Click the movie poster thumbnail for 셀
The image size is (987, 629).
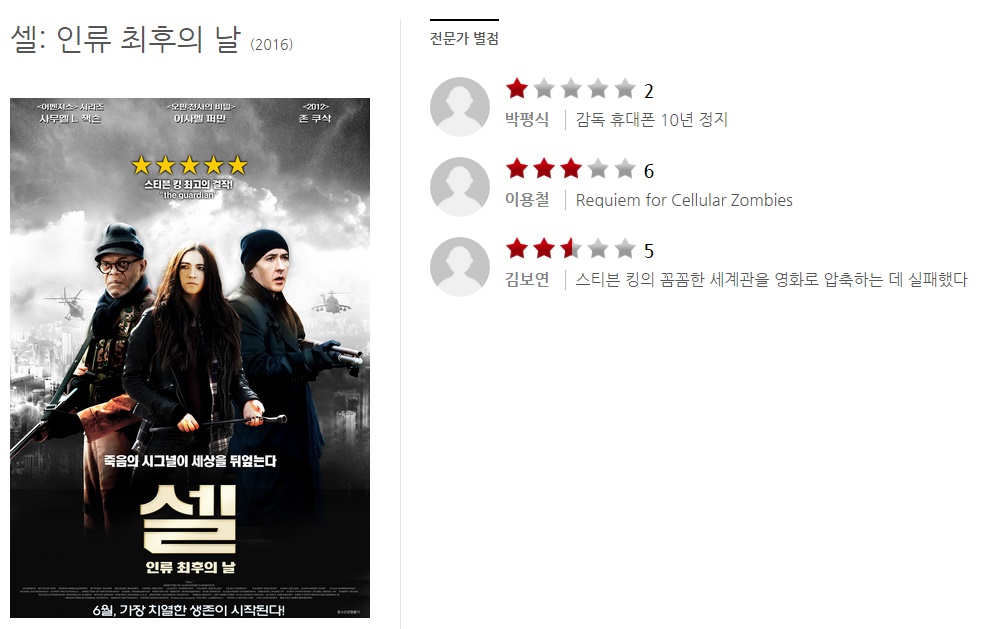click(190, 358)
